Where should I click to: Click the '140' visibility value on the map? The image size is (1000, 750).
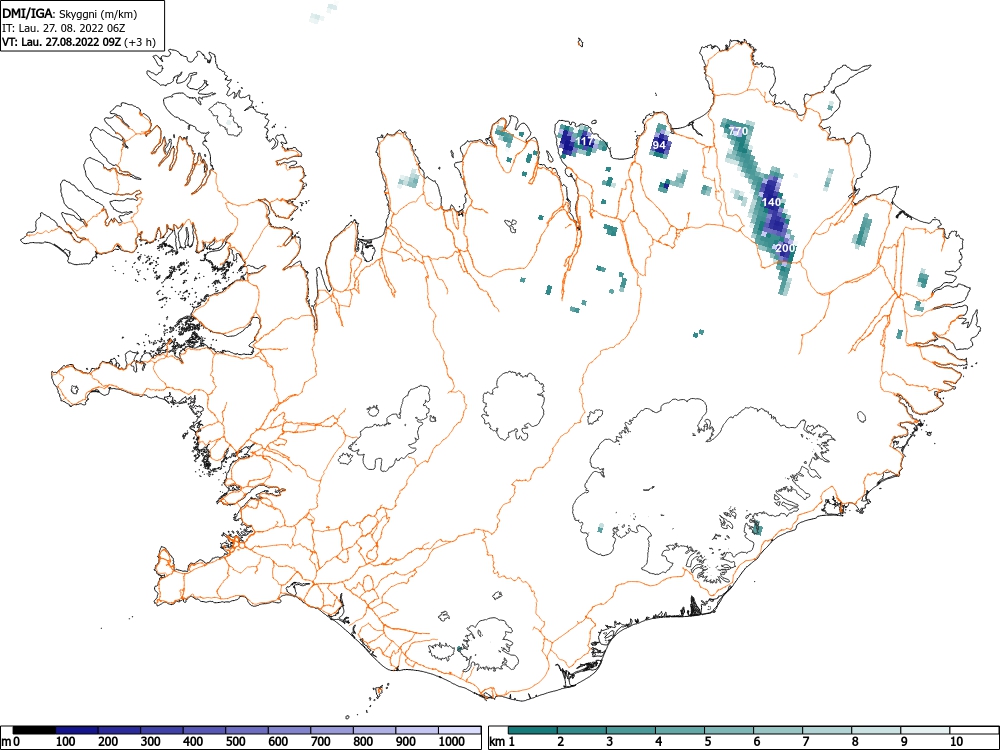tap(772, 202)
